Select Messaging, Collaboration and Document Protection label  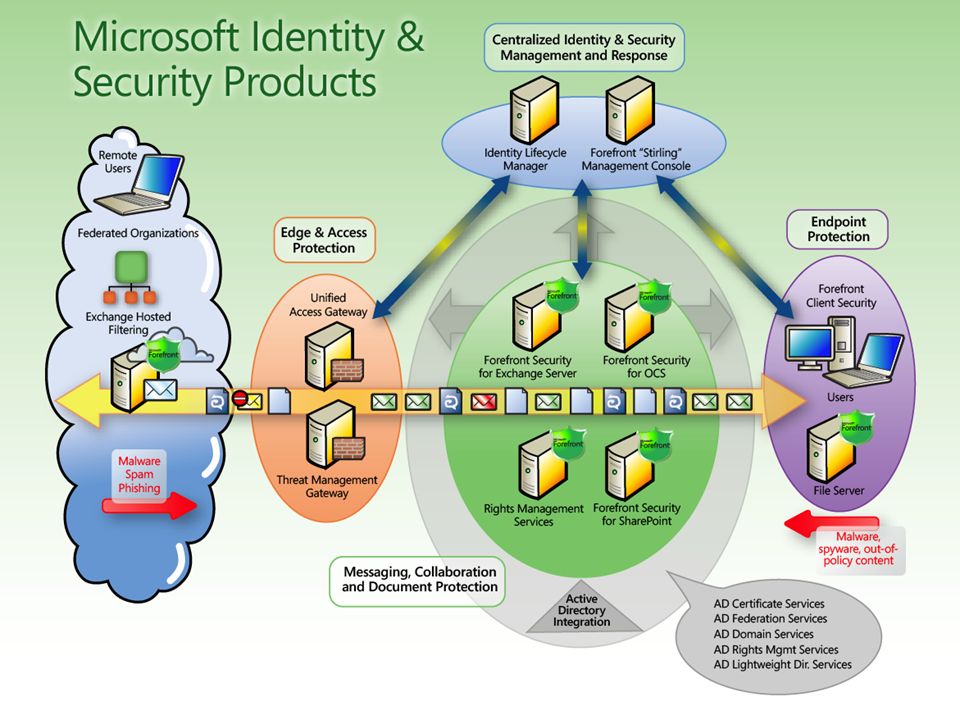pos(418,580)
